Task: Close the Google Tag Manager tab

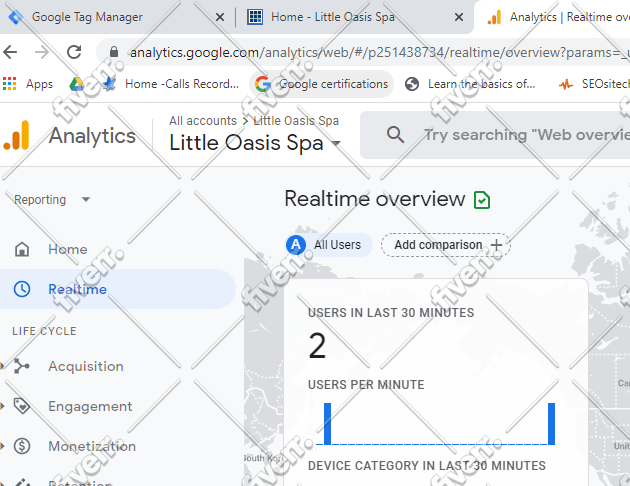Action: coord(219,17)
